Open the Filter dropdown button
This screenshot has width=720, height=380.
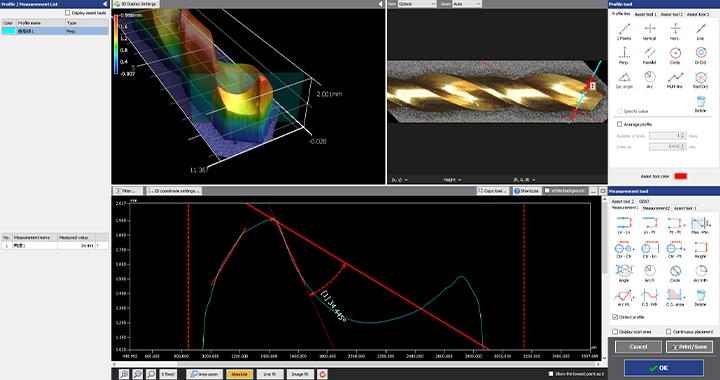pyautogui.click(x=128, y=190)
